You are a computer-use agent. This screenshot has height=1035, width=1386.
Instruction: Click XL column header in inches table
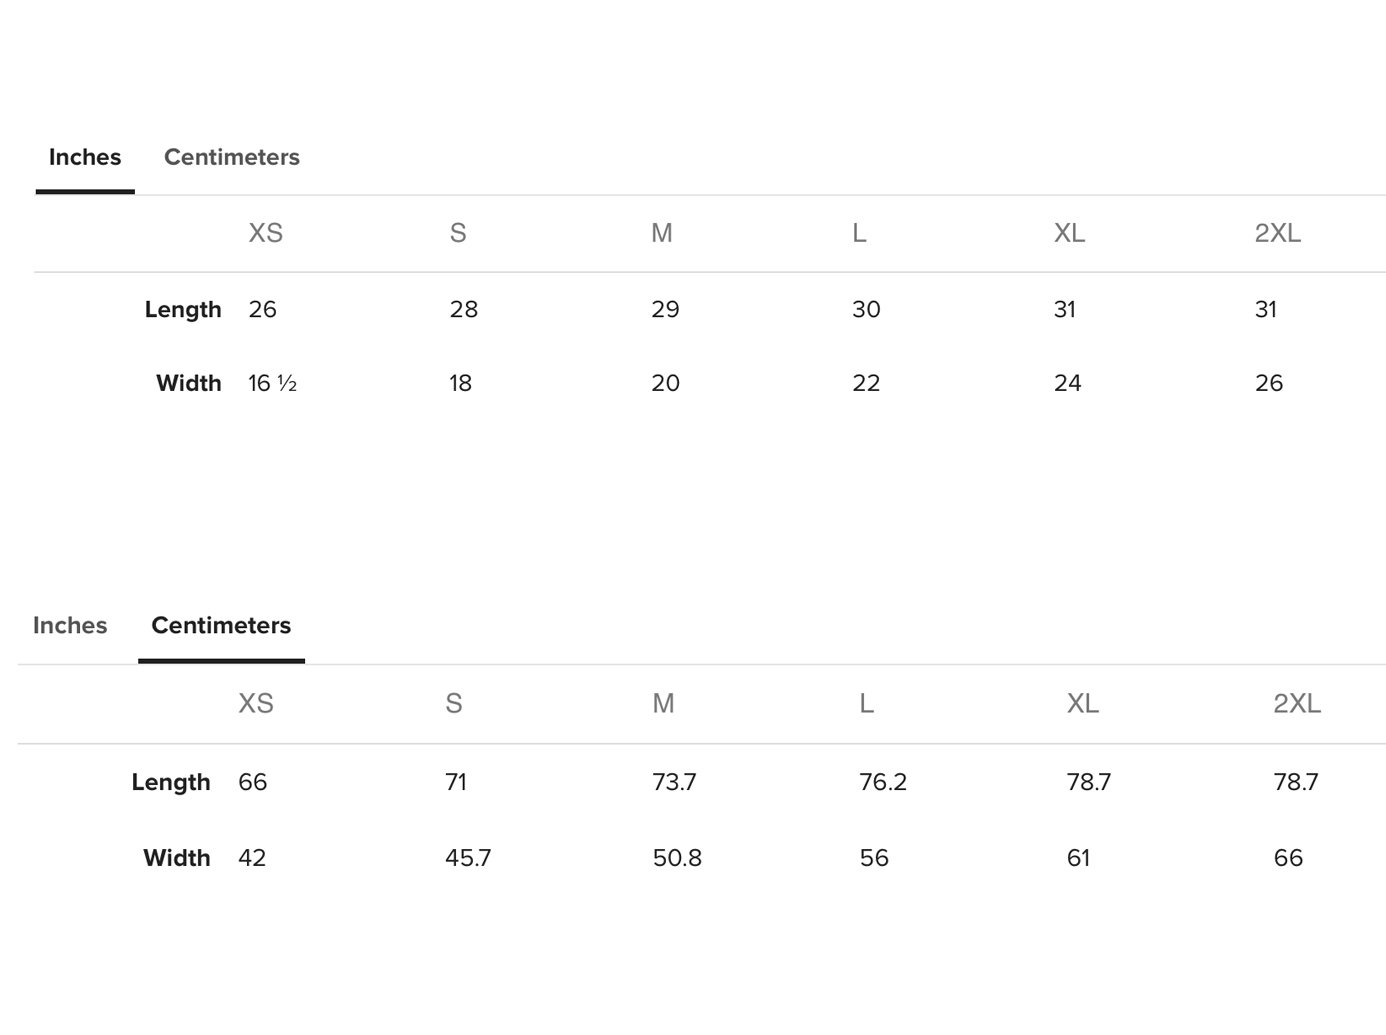pos(1069,233)
